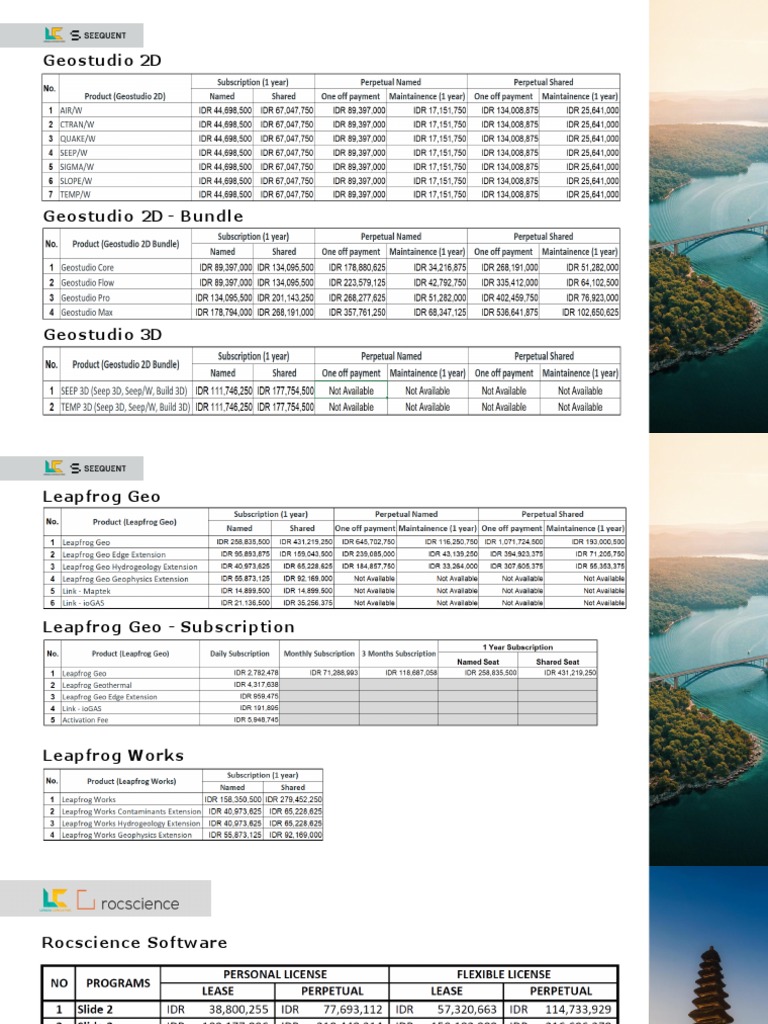Click the 'FLEXIBLE LICENSE' header
This screenshot has width=768, height=1024.
click(504, 974)
